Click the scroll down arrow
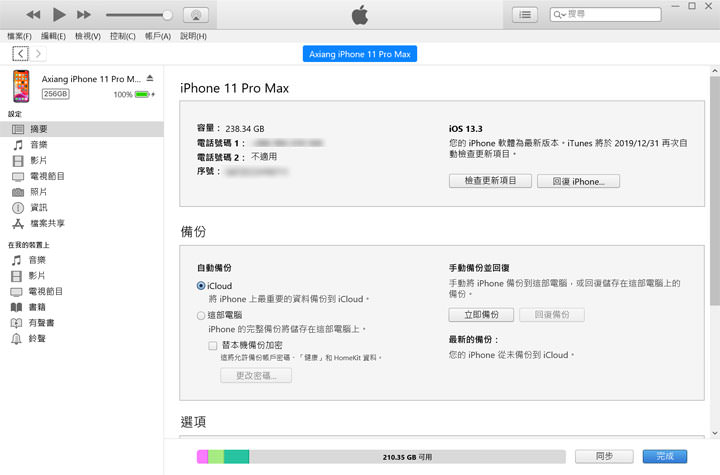Image resolution: width=720 pixels, height=475 pixels. [x=714, y=433]
